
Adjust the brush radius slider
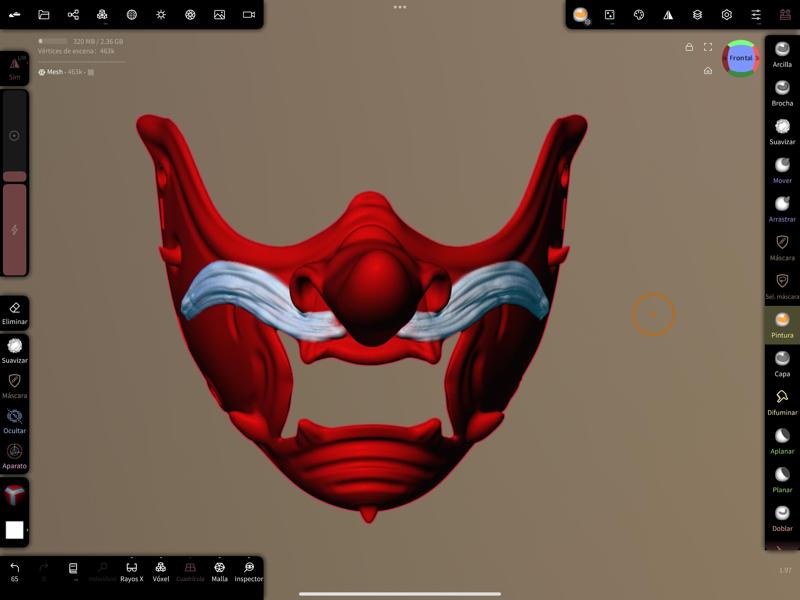(x=14, y=136)
